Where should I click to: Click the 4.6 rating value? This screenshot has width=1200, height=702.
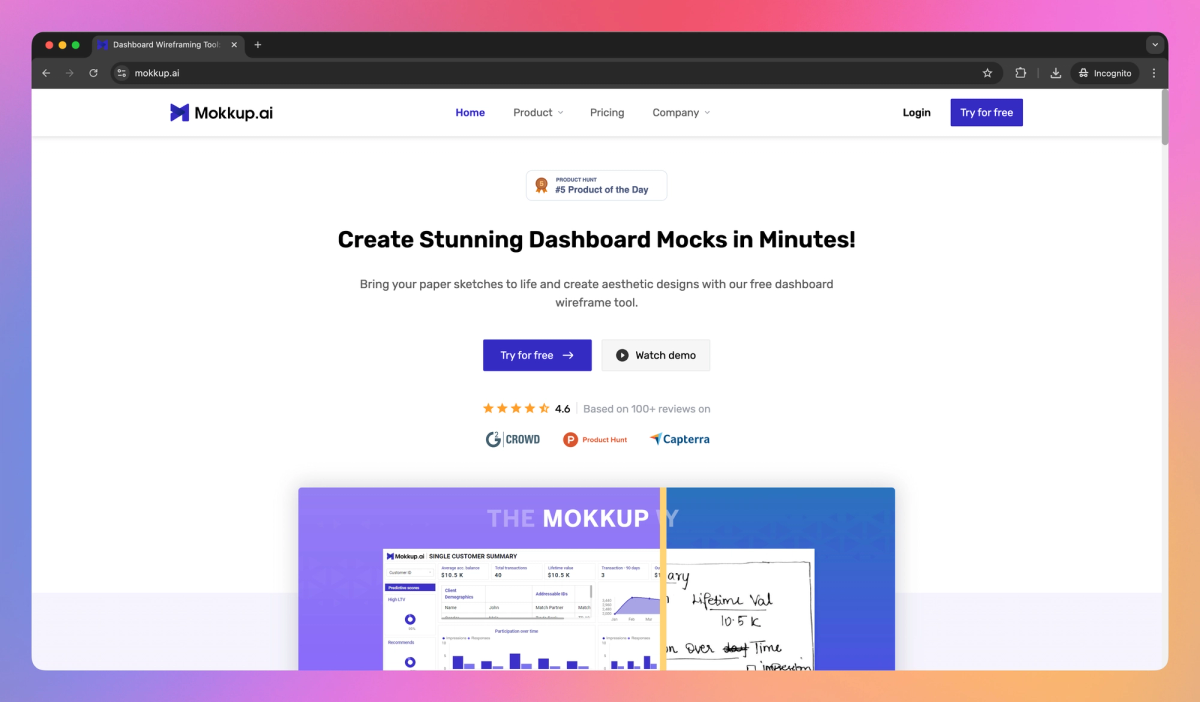tap(562, 409)
